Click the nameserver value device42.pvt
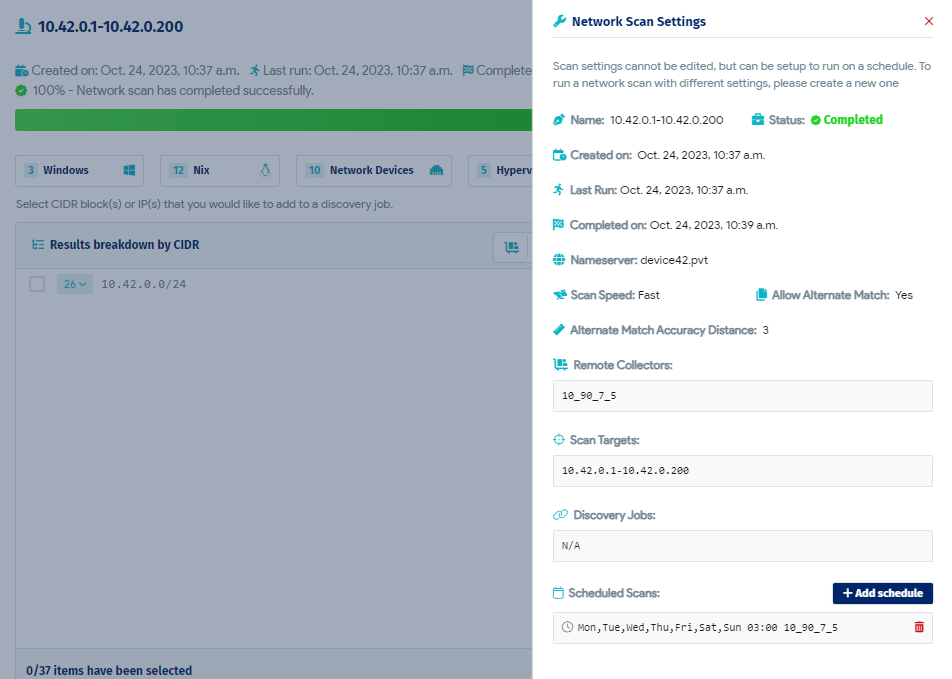 674,260
